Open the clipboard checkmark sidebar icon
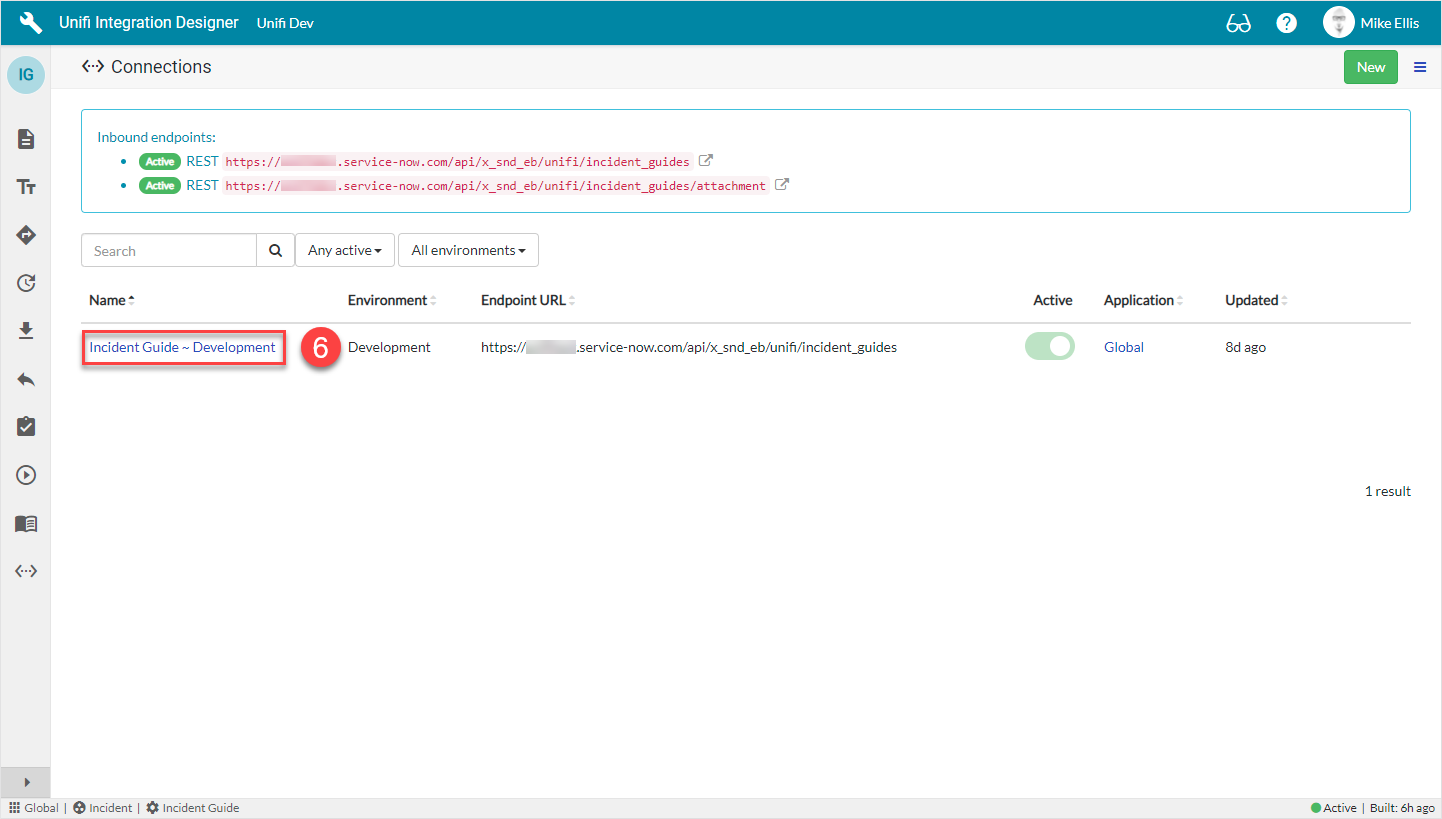The height and width of the screenshot is (819, 1442). pos(26,427)
